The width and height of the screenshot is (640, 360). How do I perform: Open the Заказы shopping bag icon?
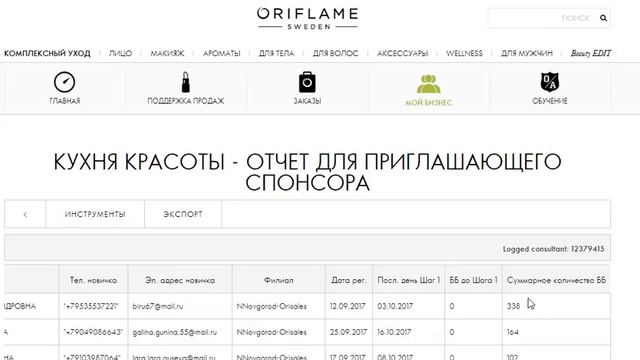(307, 82)
